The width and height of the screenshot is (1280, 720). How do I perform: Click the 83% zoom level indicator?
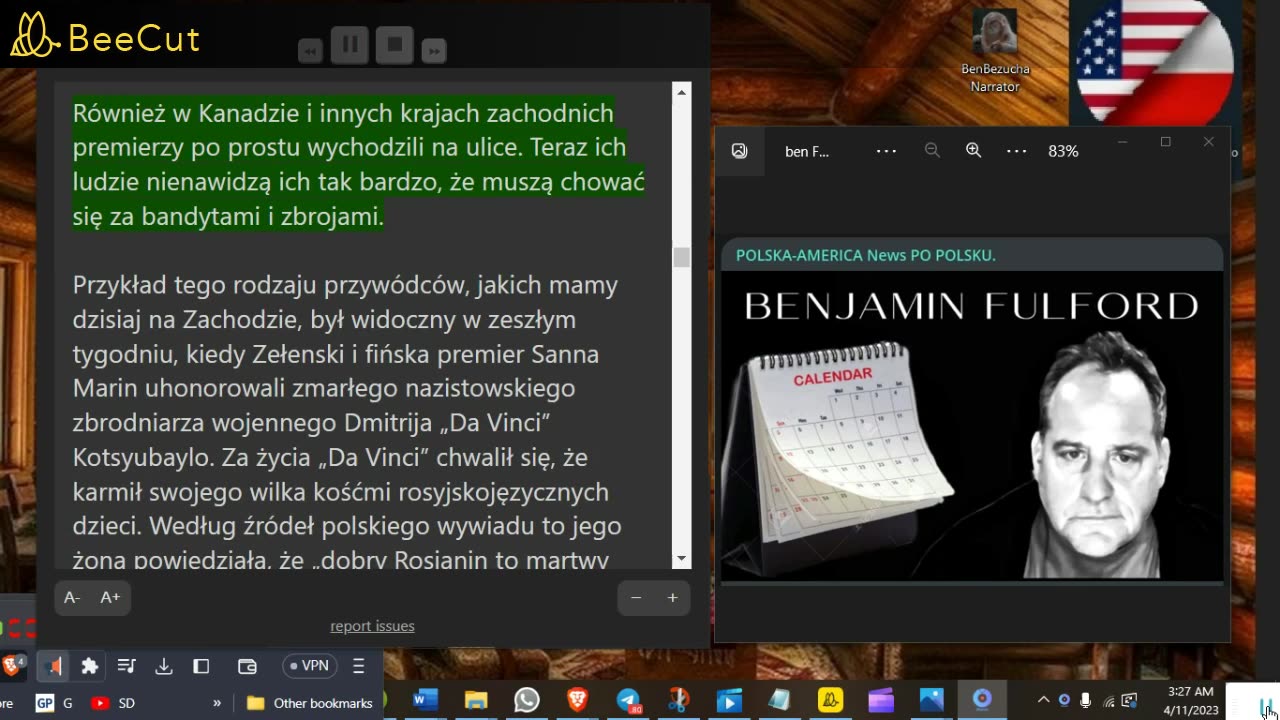pyautogui.click(x=1063, y=151)
